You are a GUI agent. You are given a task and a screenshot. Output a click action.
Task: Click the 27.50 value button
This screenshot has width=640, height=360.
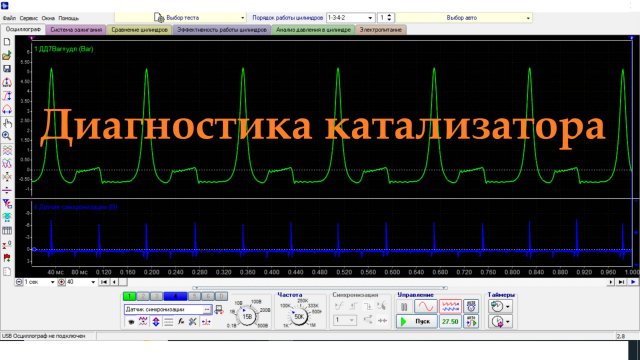pos(450,322)
